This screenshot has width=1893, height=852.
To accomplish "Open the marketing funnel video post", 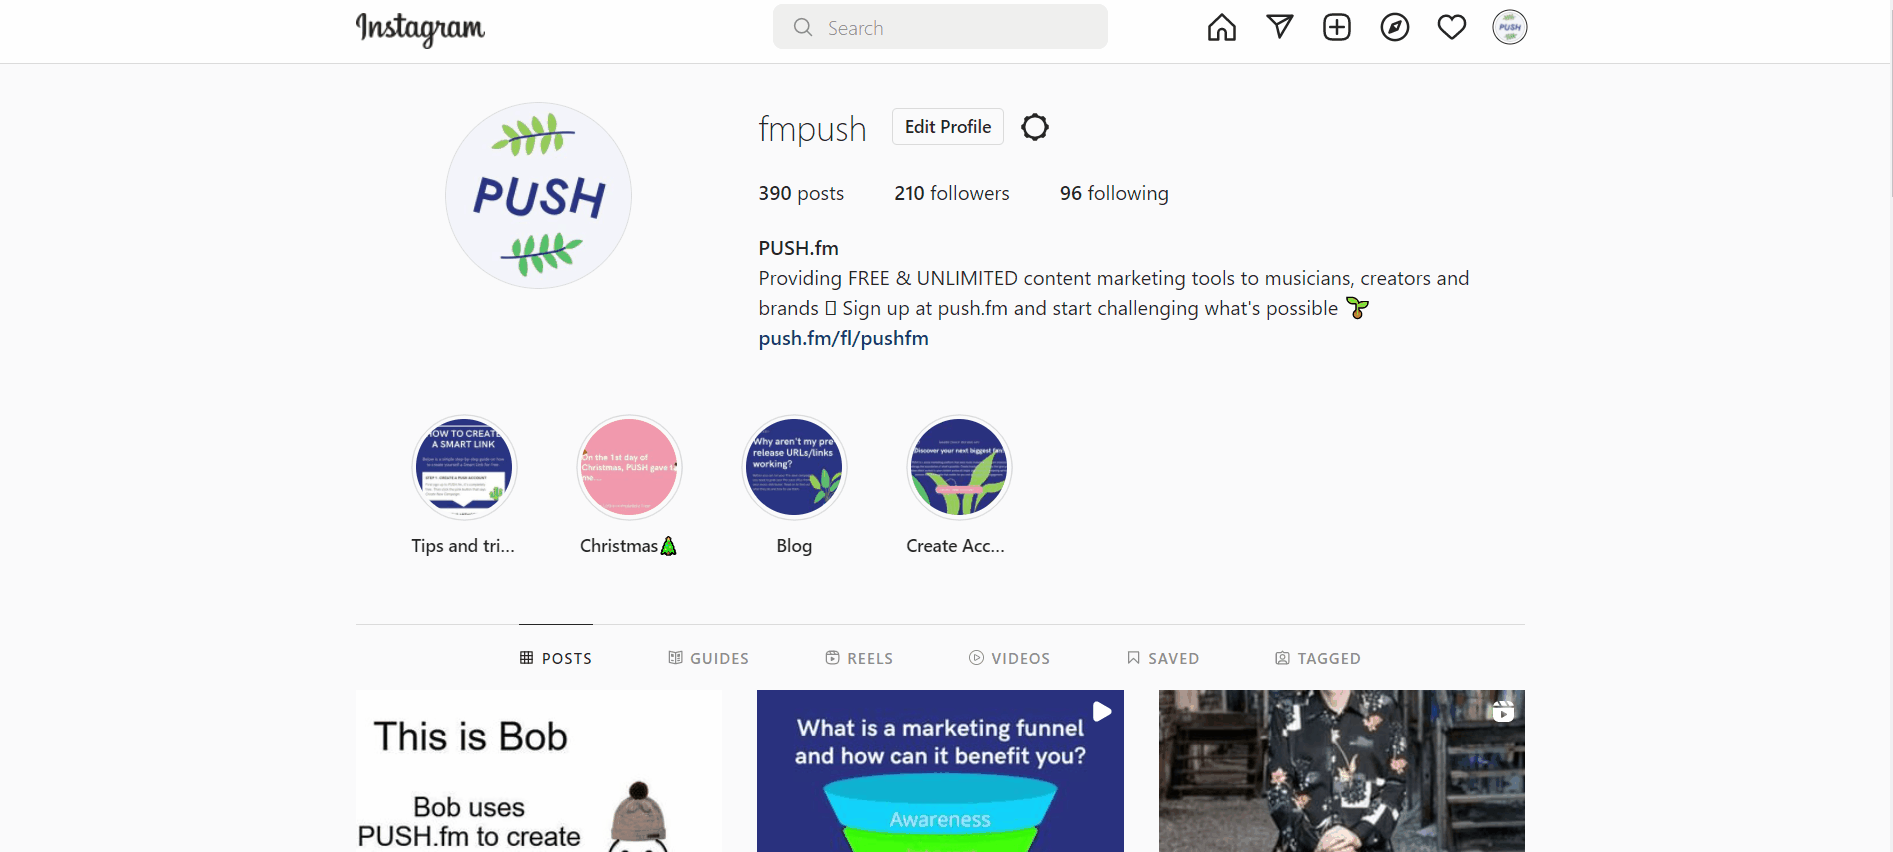I will tap(940, 771).
